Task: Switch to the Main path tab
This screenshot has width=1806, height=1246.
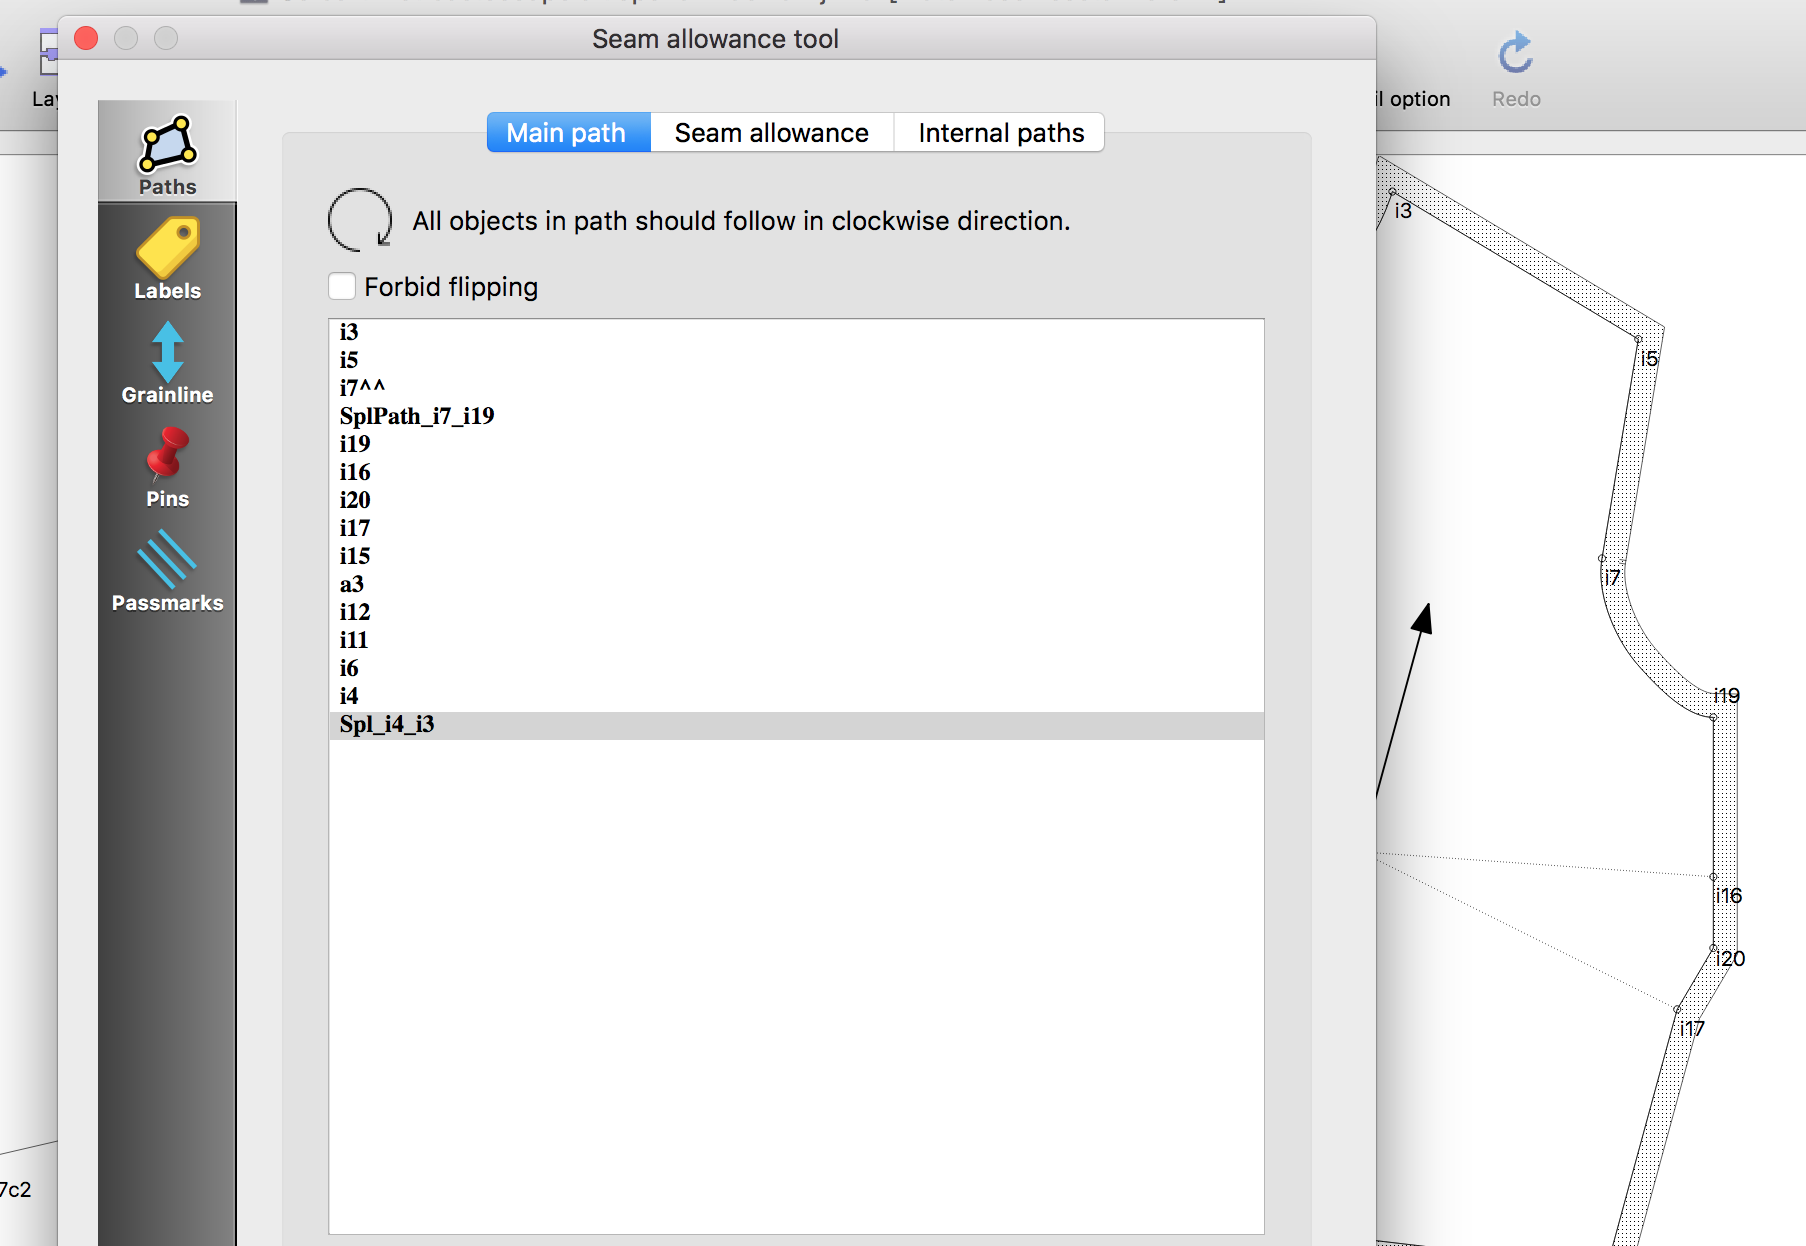Action: pos(567,133)
